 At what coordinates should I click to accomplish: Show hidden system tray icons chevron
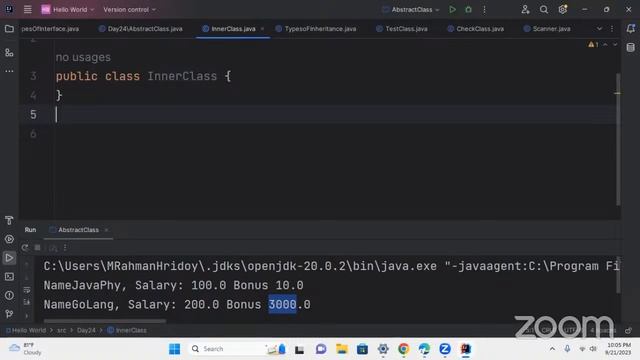pyautogui.click(x=552, y=349)
